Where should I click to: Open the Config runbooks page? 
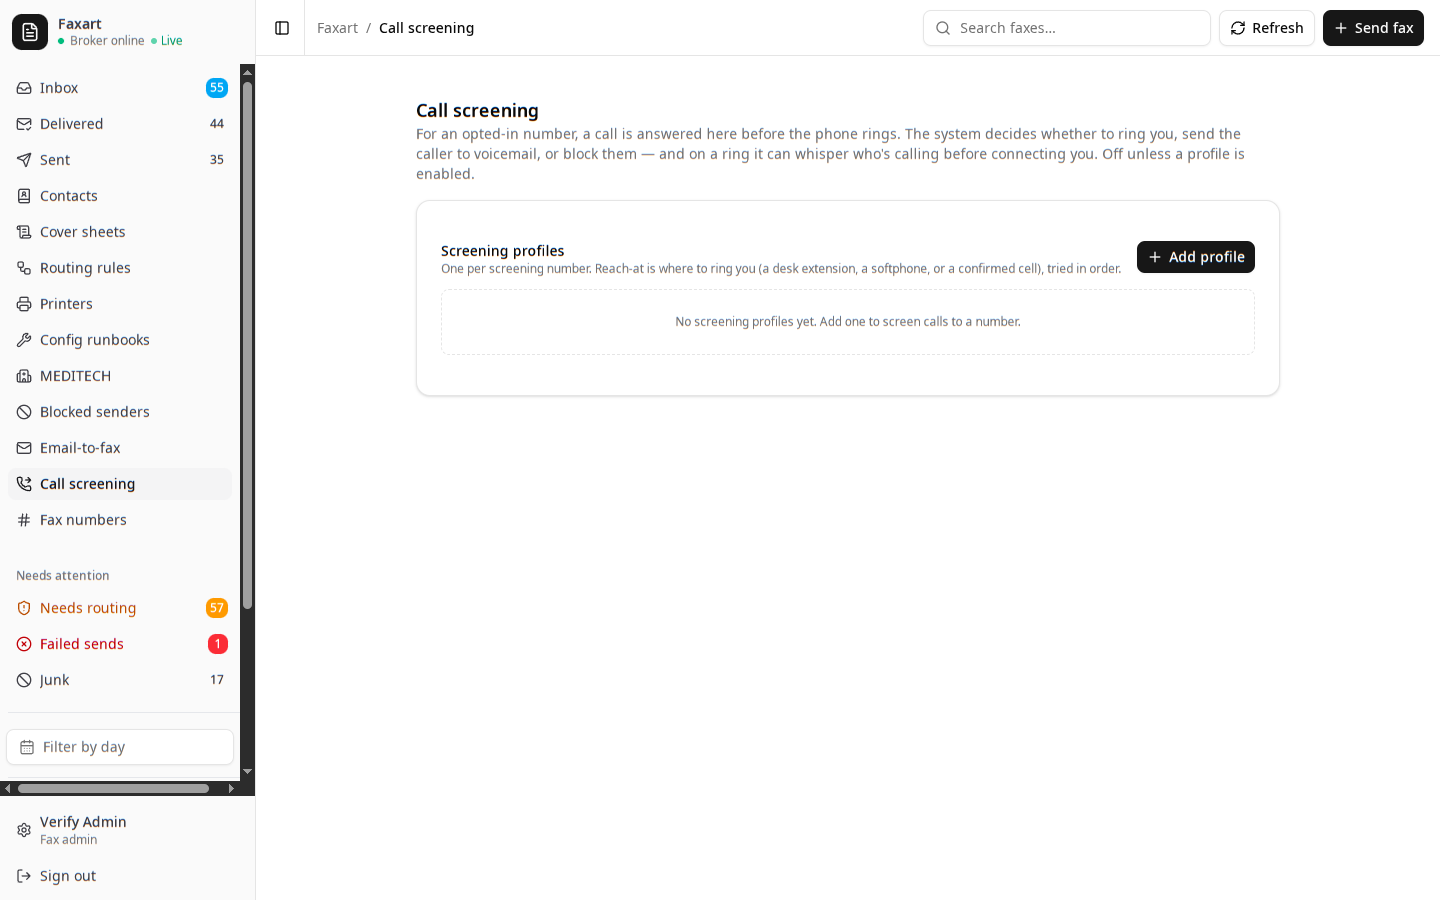click(120, 340)
